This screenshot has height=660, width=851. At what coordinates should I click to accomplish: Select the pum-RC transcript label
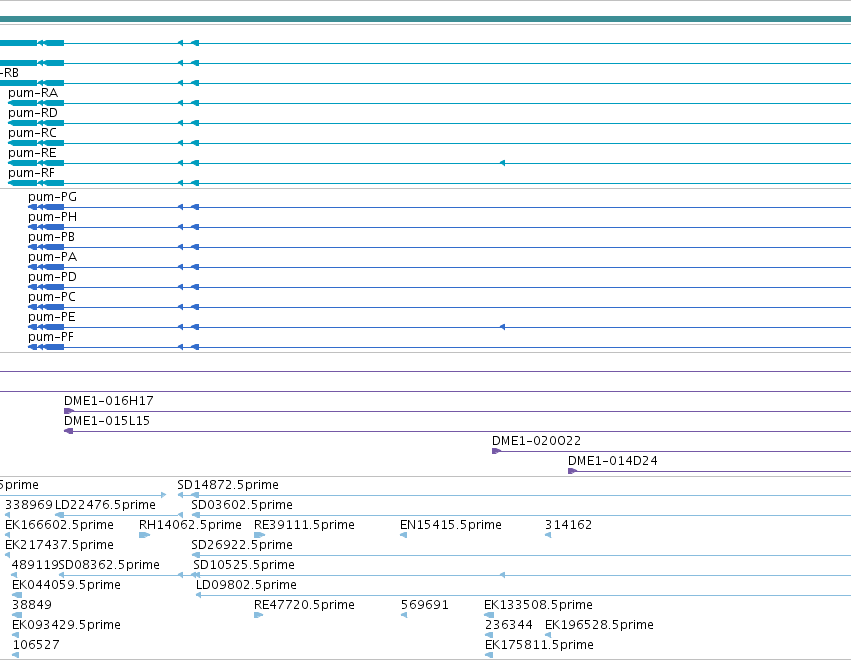32,133
